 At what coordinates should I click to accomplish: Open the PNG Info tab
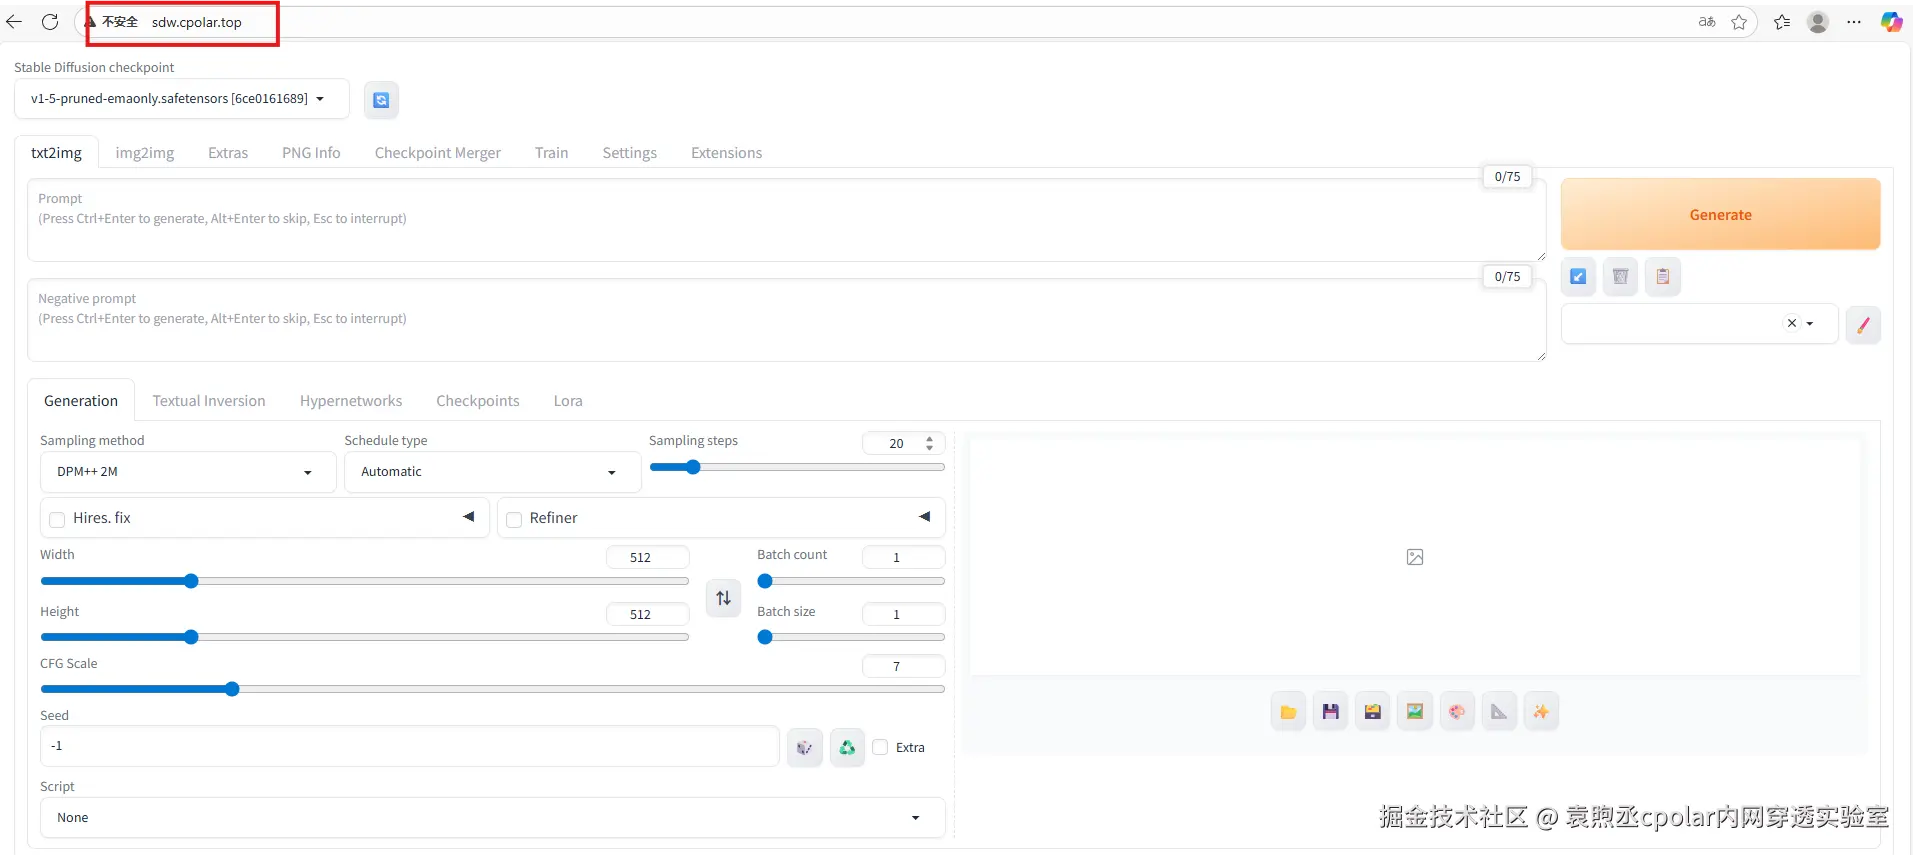(311, 153)
